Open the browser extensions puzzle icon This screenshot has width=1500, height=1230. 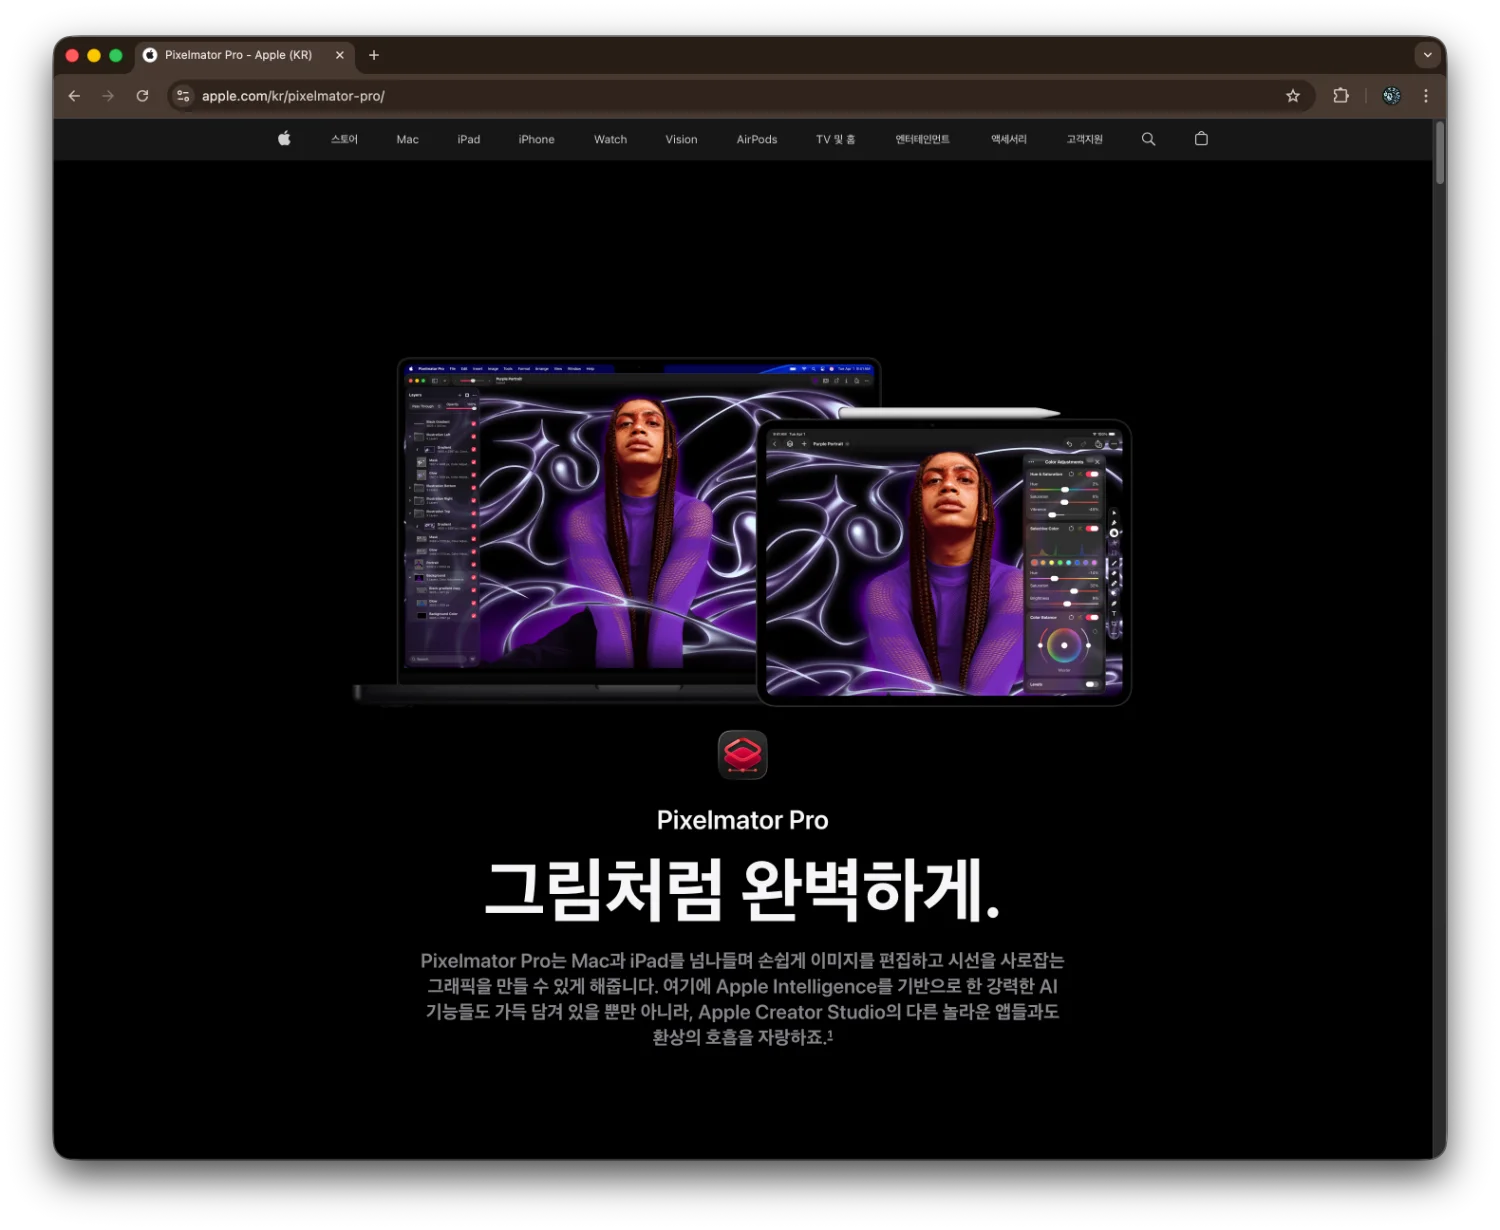[1341, 96]
